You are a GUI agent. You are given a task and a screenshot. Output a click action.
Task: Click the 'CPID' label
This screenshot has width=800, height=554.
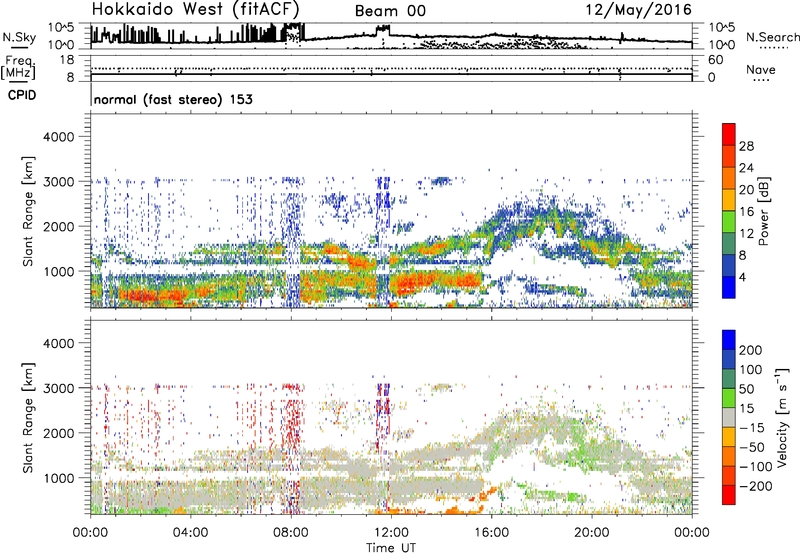[22, 95]
